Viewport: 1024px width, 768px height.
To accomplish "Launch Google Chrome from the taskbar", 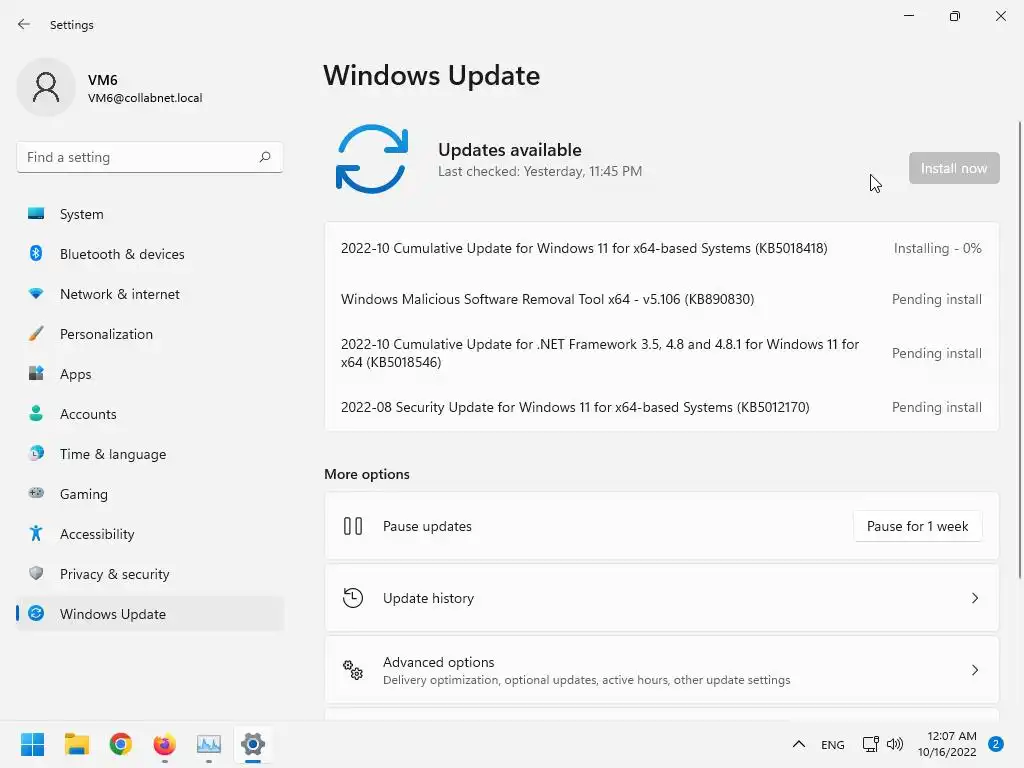I will click(x=121, y=744).
